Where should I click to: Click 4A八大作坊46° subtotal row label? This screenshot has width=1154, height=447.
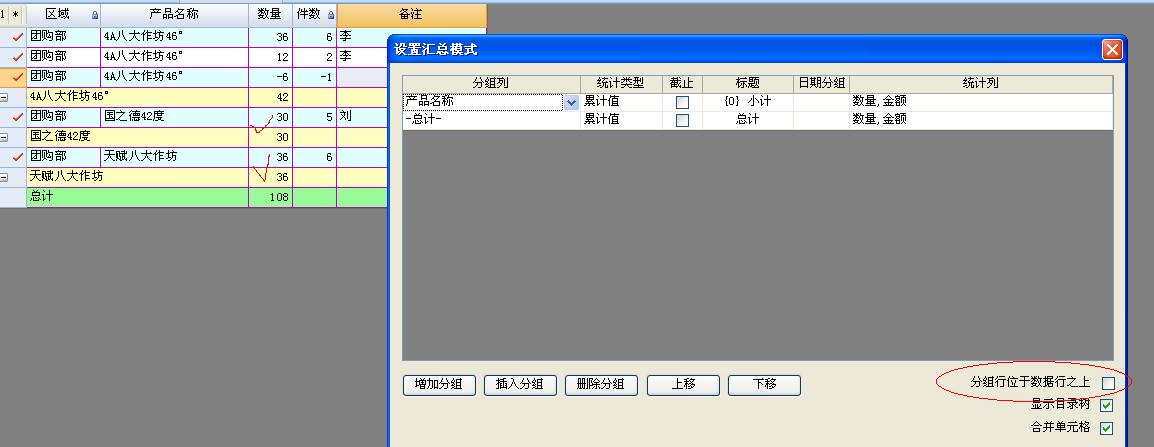click(x=137, y=96)
